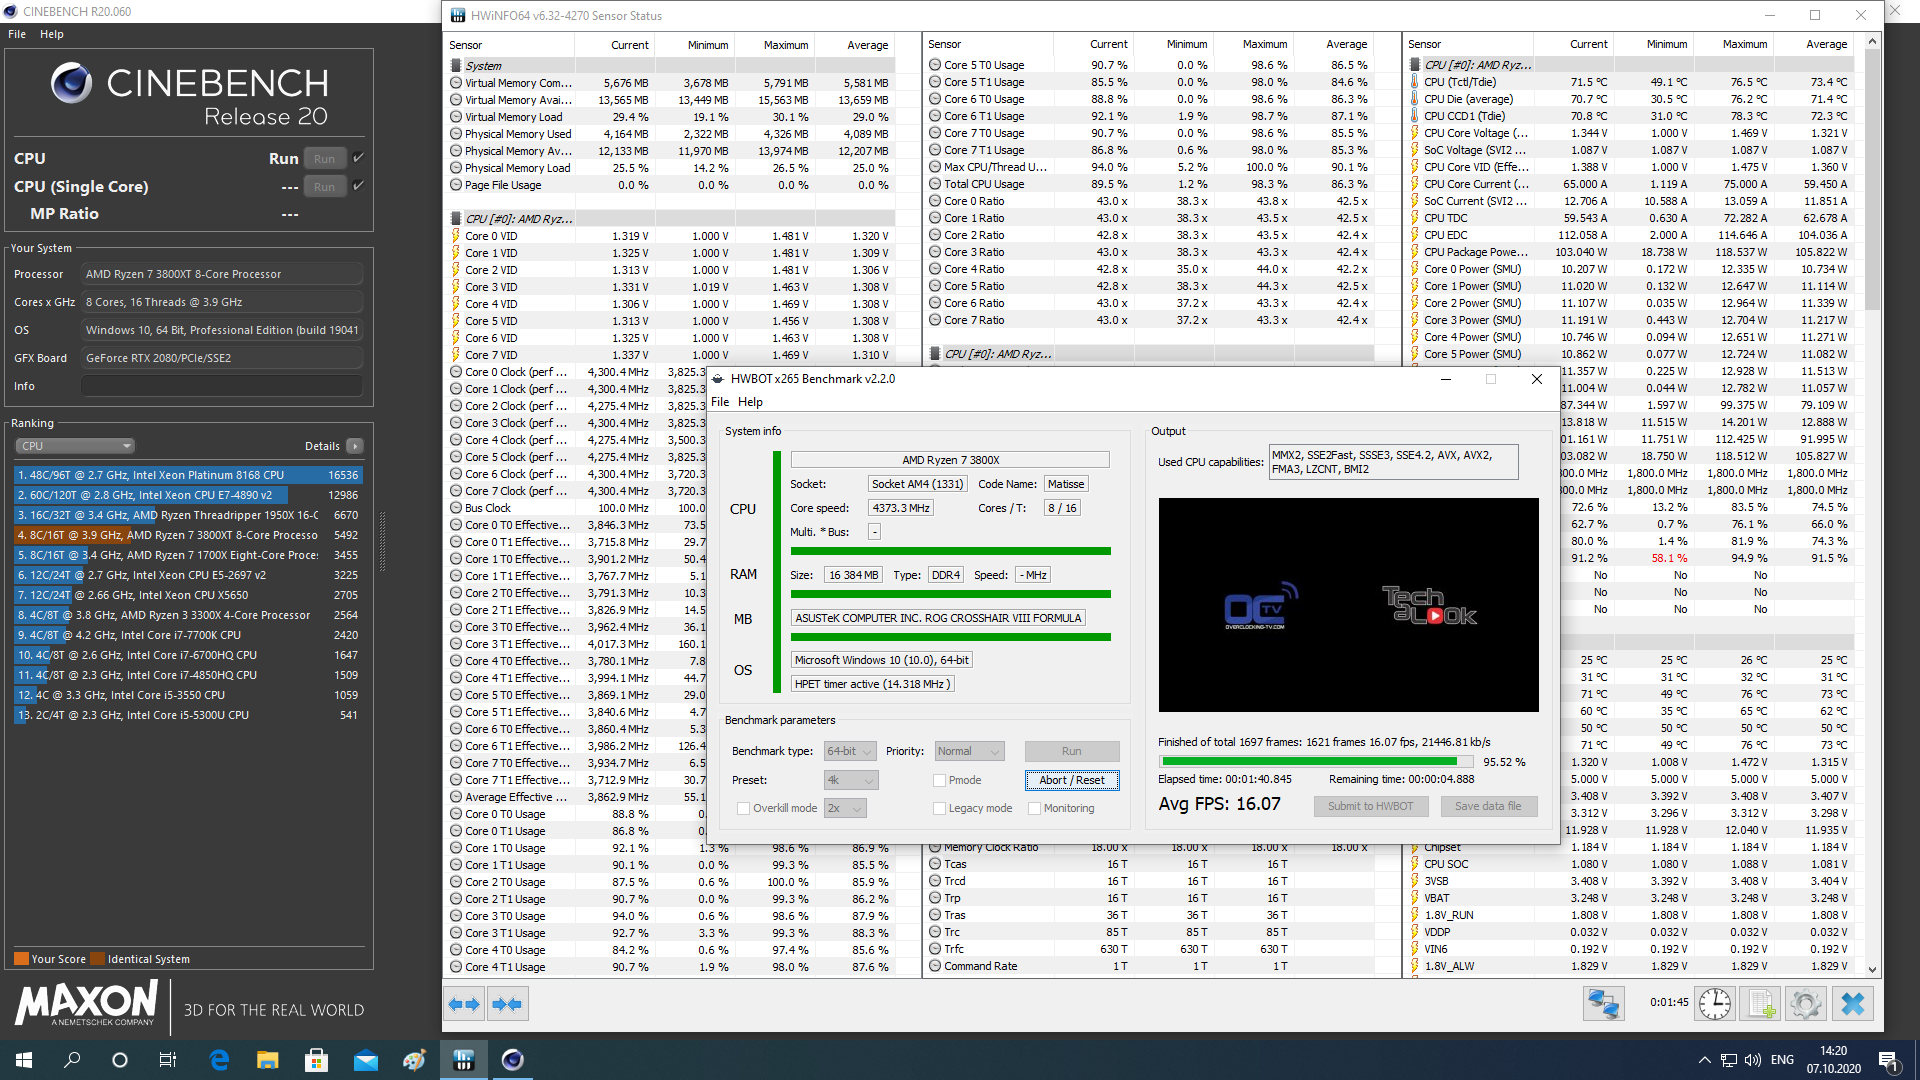Viewport: 1920px width, 1080px height.
Task: Open HWiNFO remote network monitoring icon
Action: 1603,1004
